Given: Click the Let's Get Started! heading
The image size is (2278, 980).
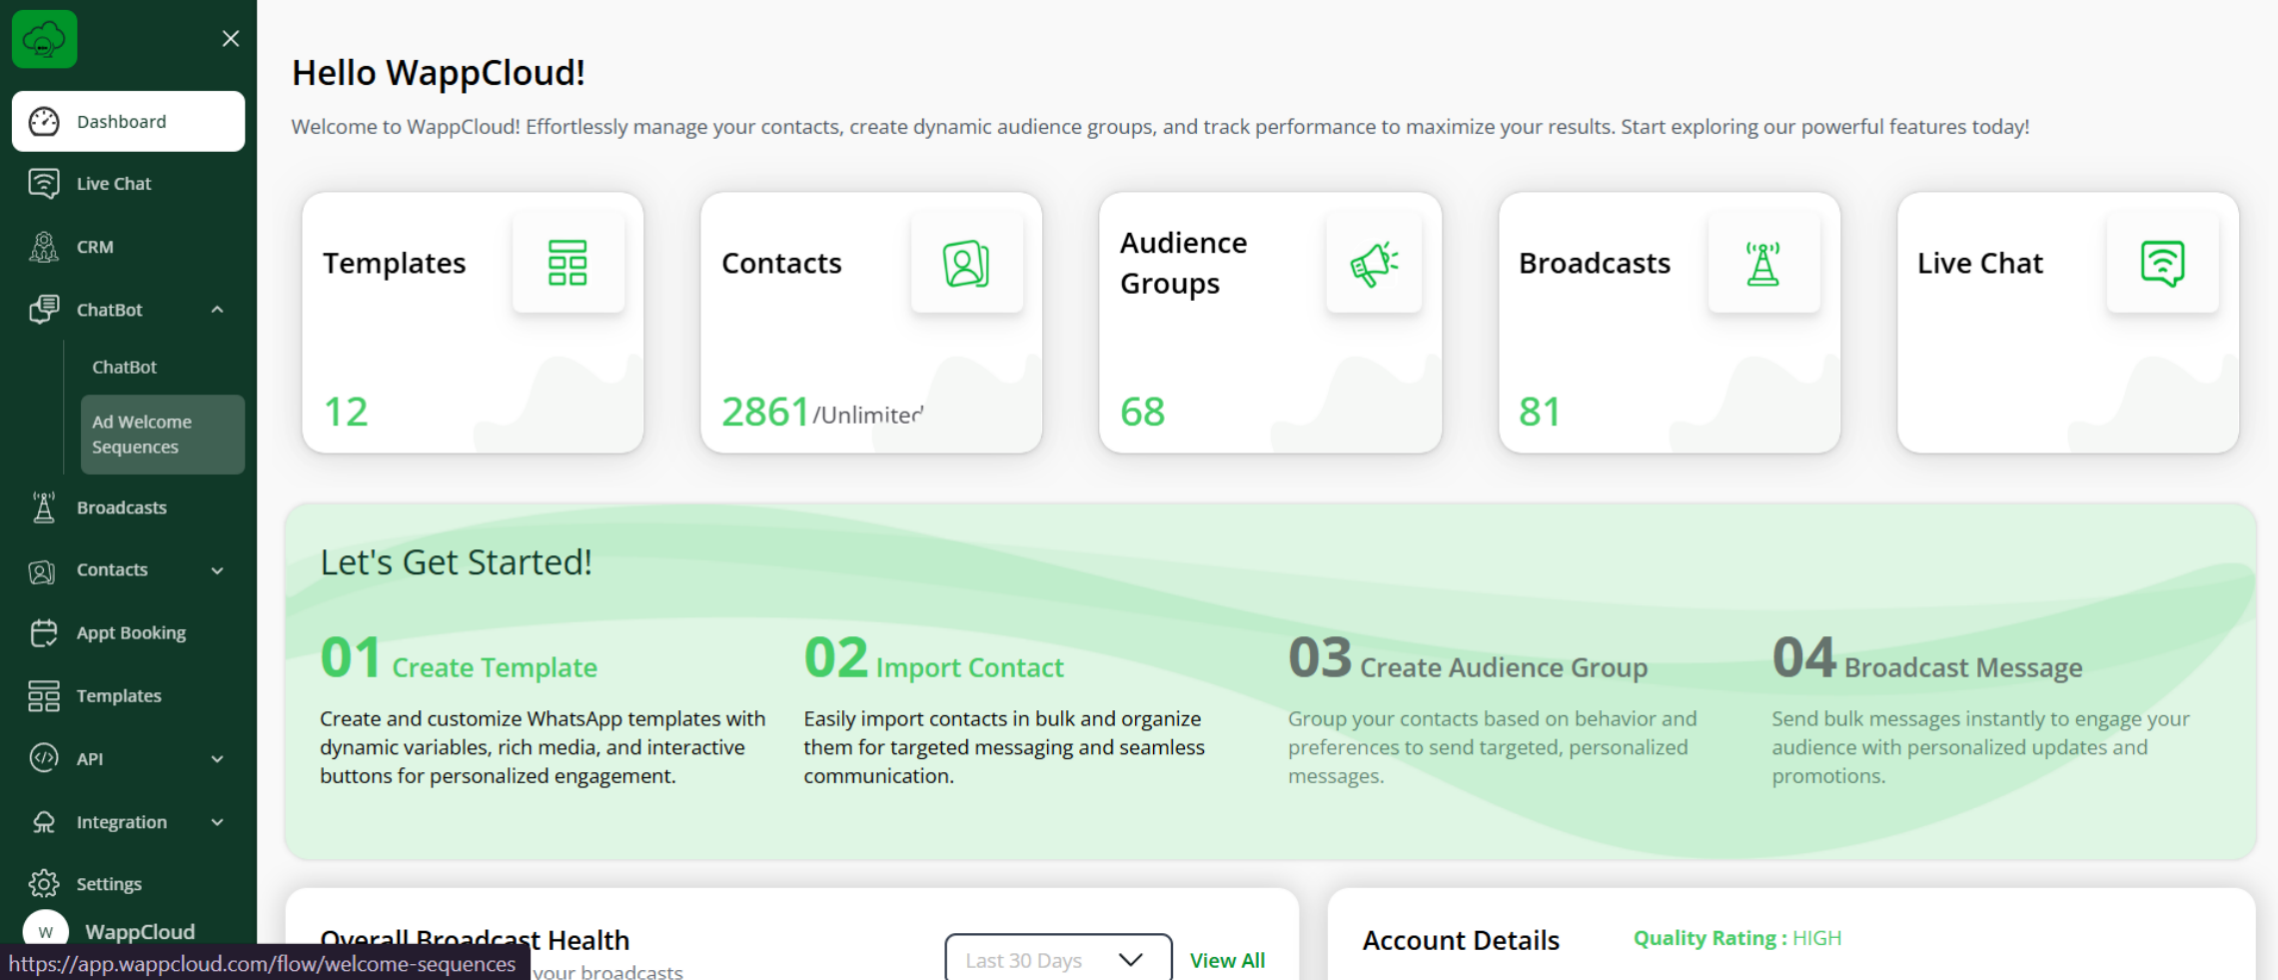Looking at the screenshot, I should [x=456, y=562].
